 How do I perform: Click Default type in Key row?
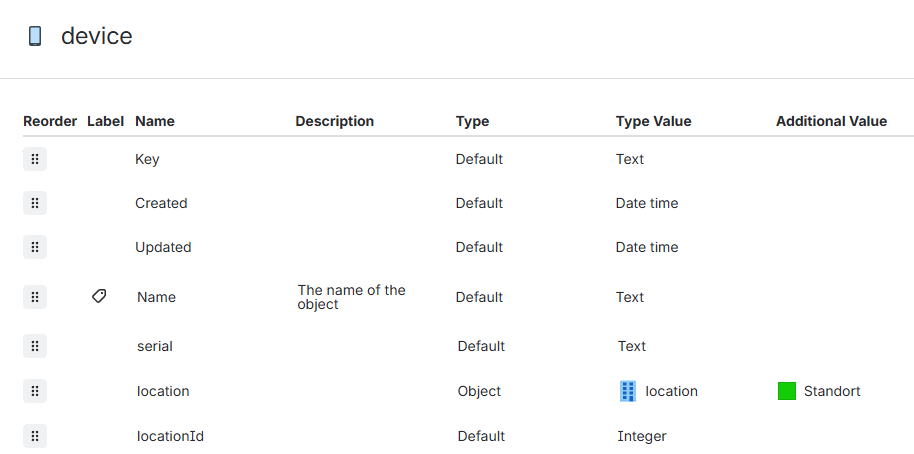click(479, 159)
